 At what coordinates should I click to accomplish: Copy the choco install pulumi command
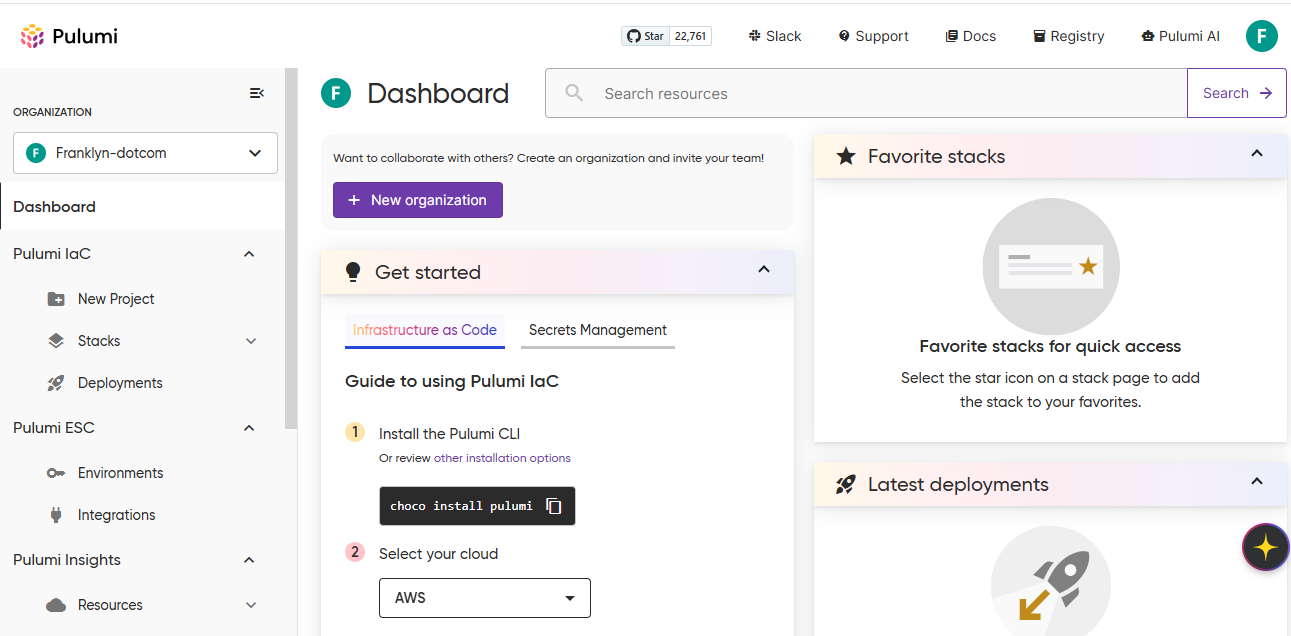point(554,506)
